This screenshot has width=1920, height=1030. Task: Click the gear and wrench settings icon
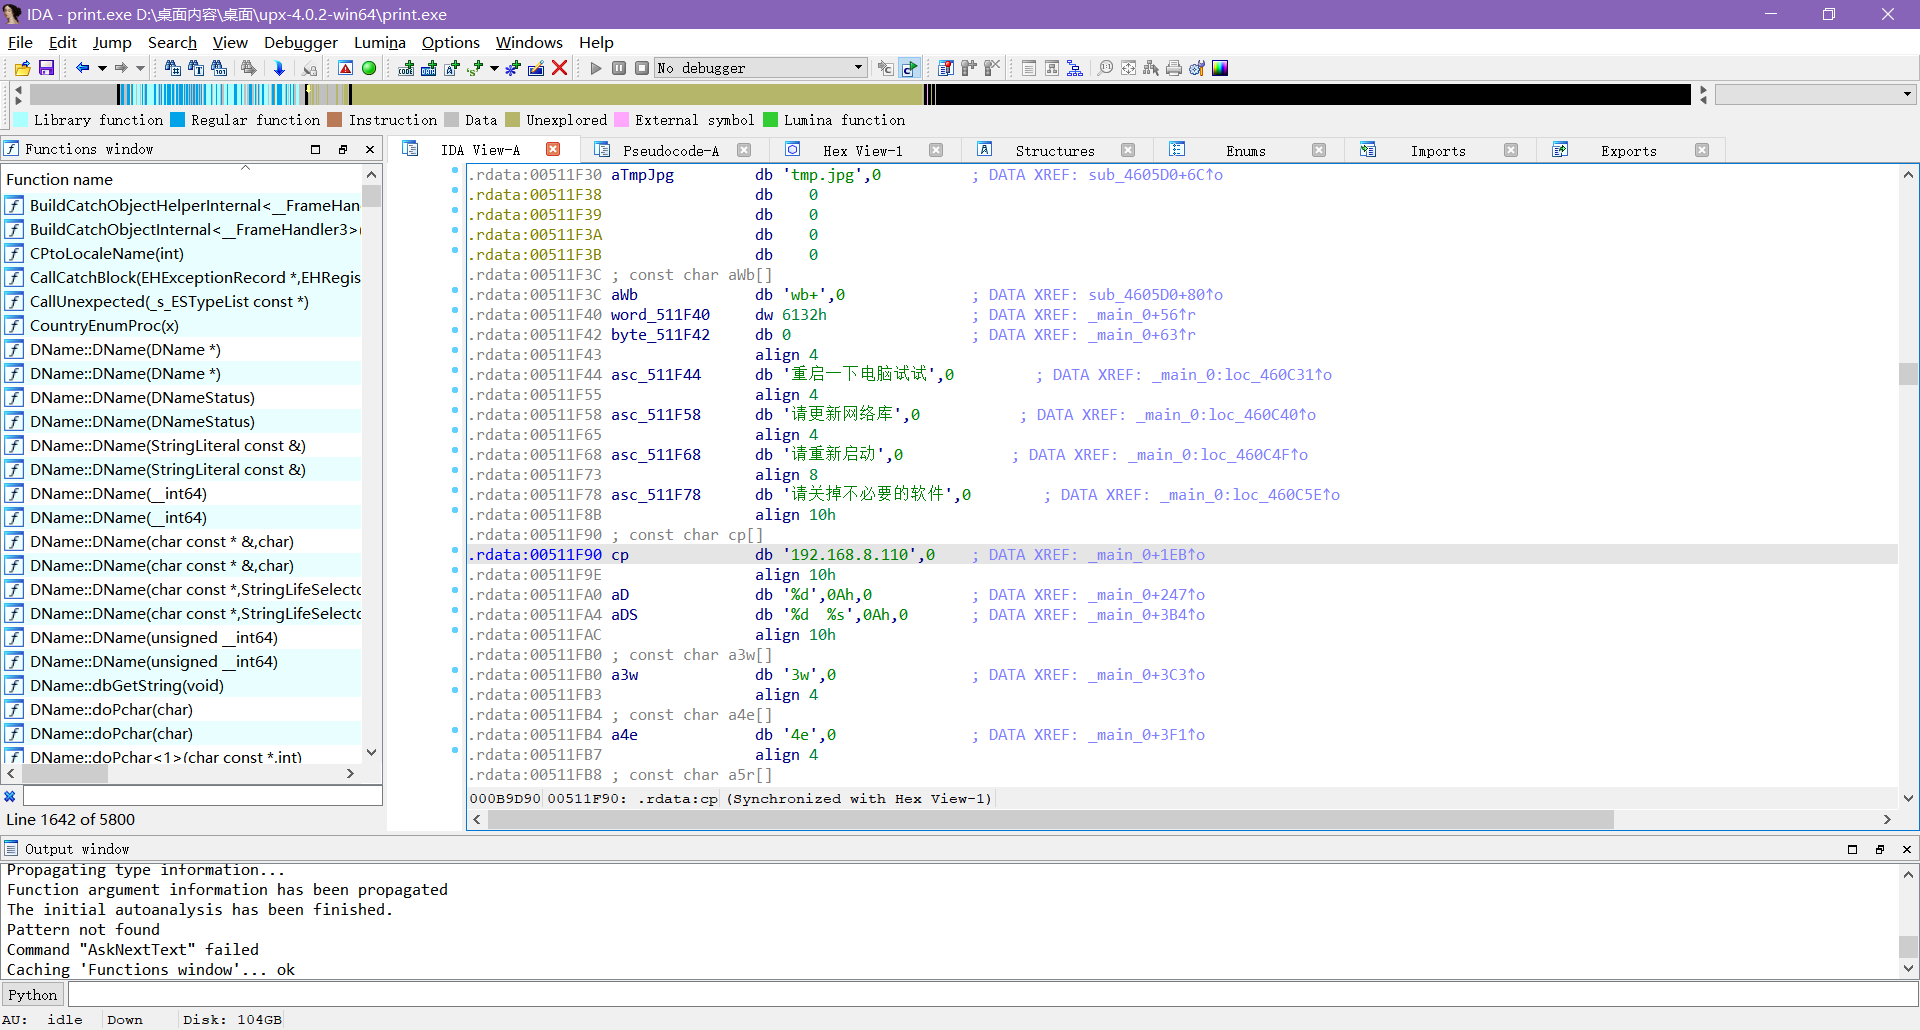pos(1197,68)
